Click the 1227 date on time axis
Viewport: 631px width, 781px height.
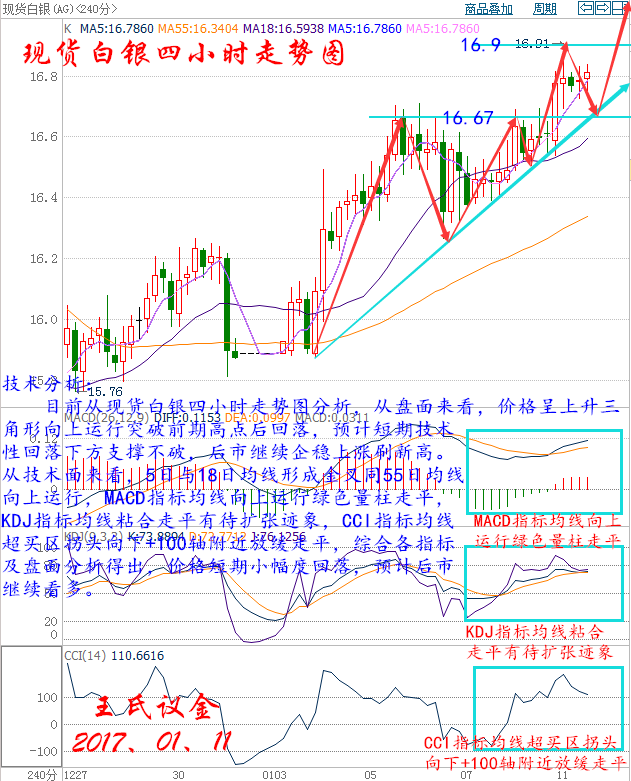[76, 774]
